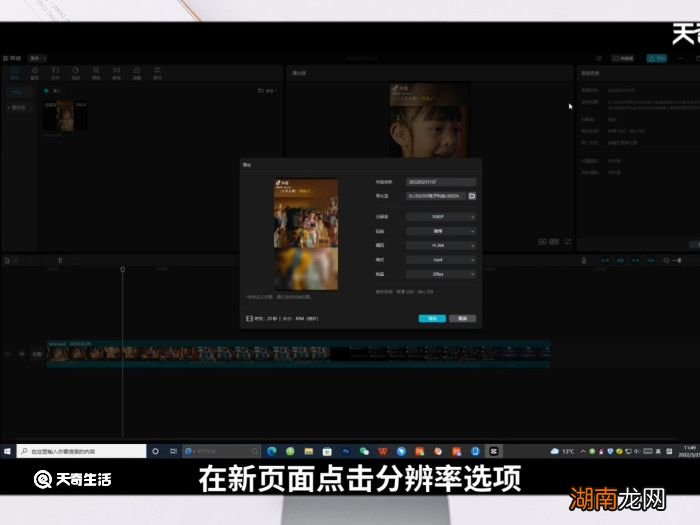Open the Stickers tab in top toolbar
Image resolution: width=700 pixels, height=525 pixels.
click(x=76, y=73)
